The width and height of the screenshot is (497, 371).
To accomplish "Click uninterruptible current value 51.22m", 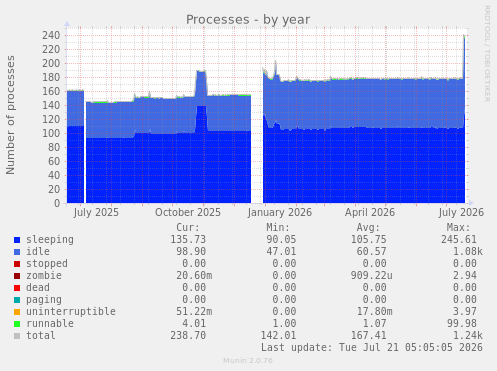I will 194,312.
